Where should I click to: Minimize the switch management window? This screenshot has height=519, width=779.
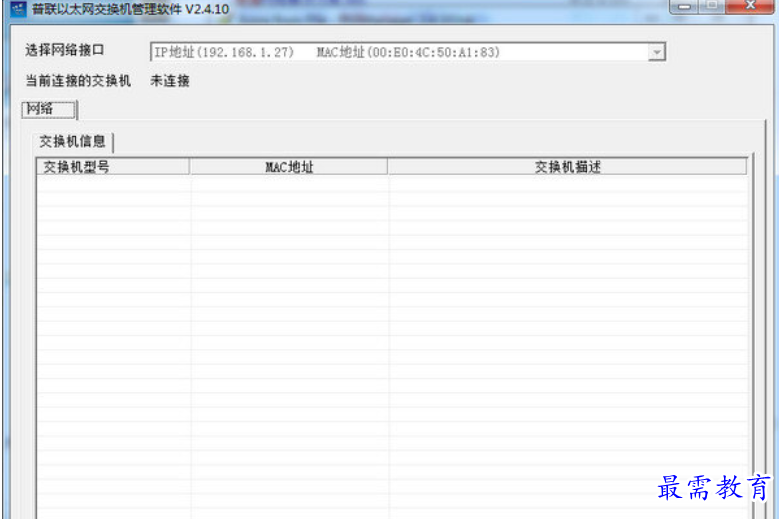[685, 6]
